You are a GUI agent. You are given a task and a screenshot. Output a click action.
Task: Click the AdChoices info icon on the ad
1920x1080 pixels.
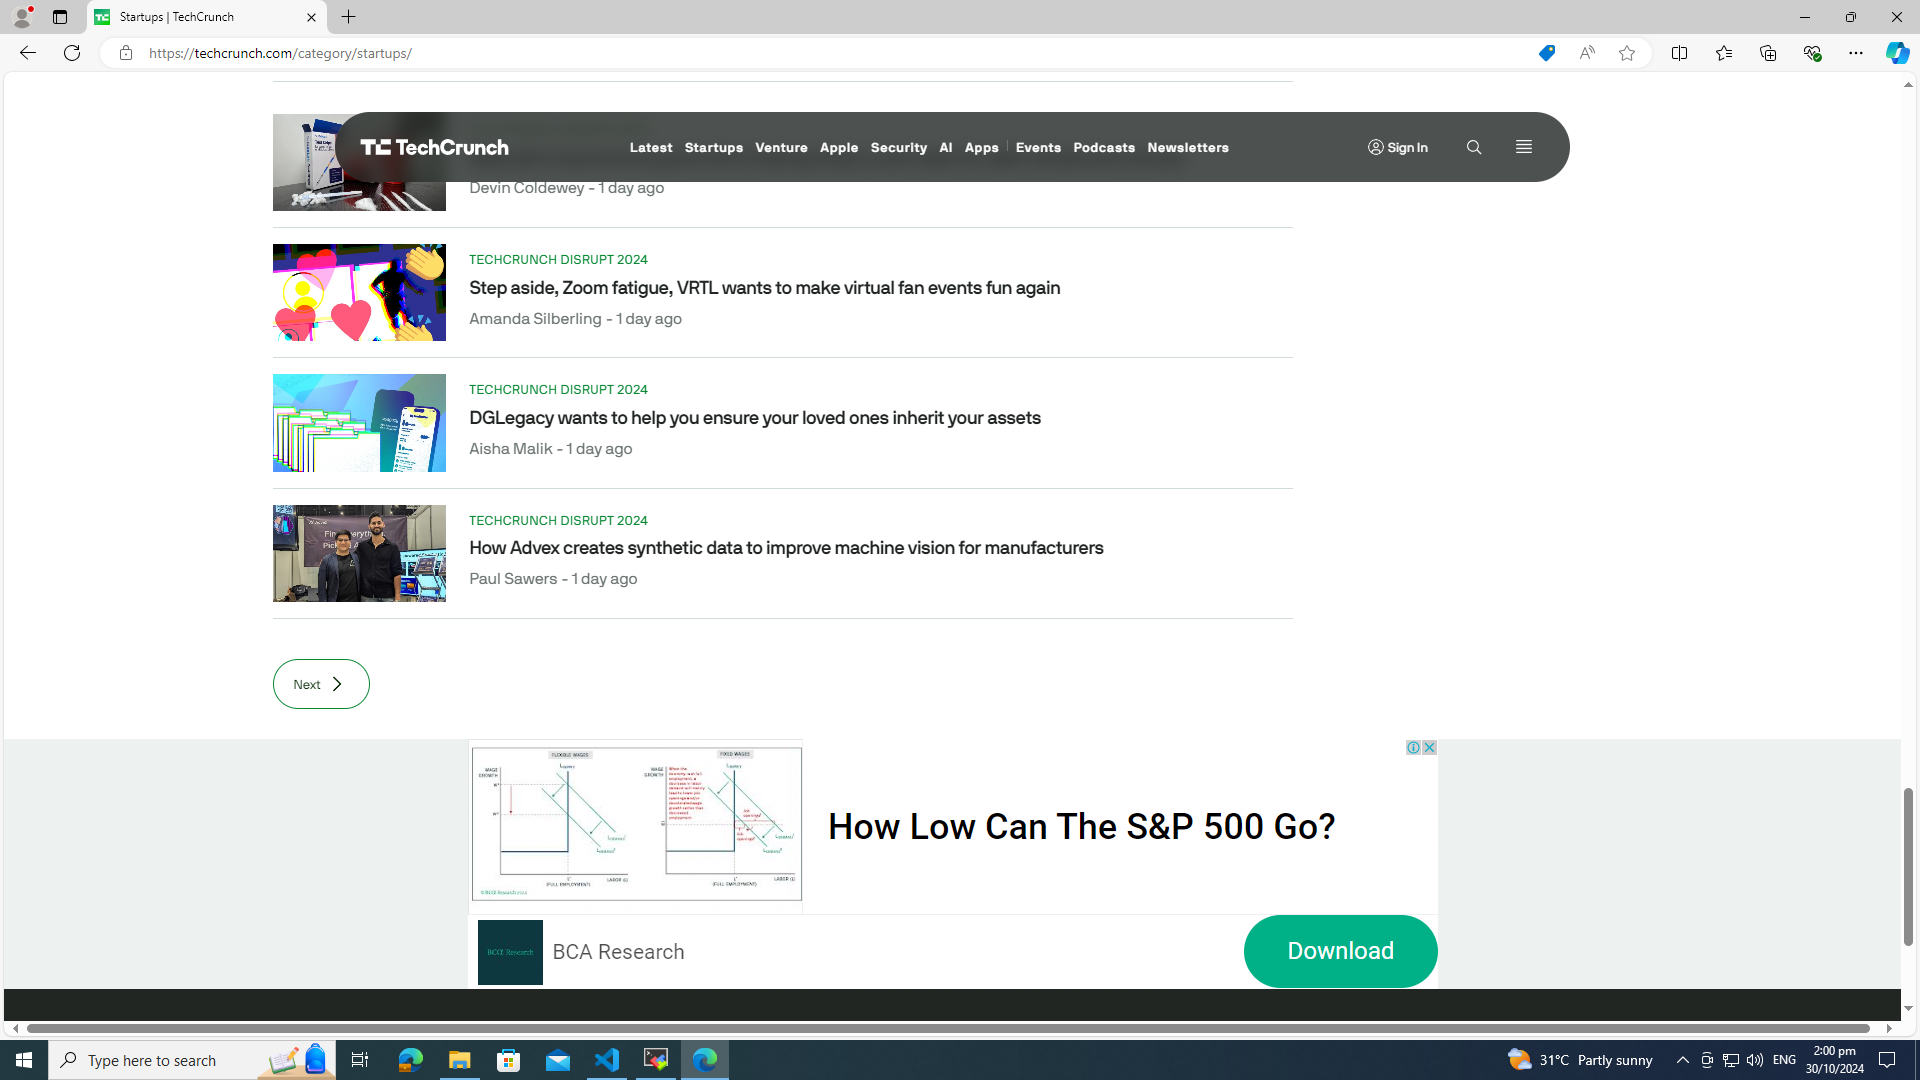pos(1412,748)
